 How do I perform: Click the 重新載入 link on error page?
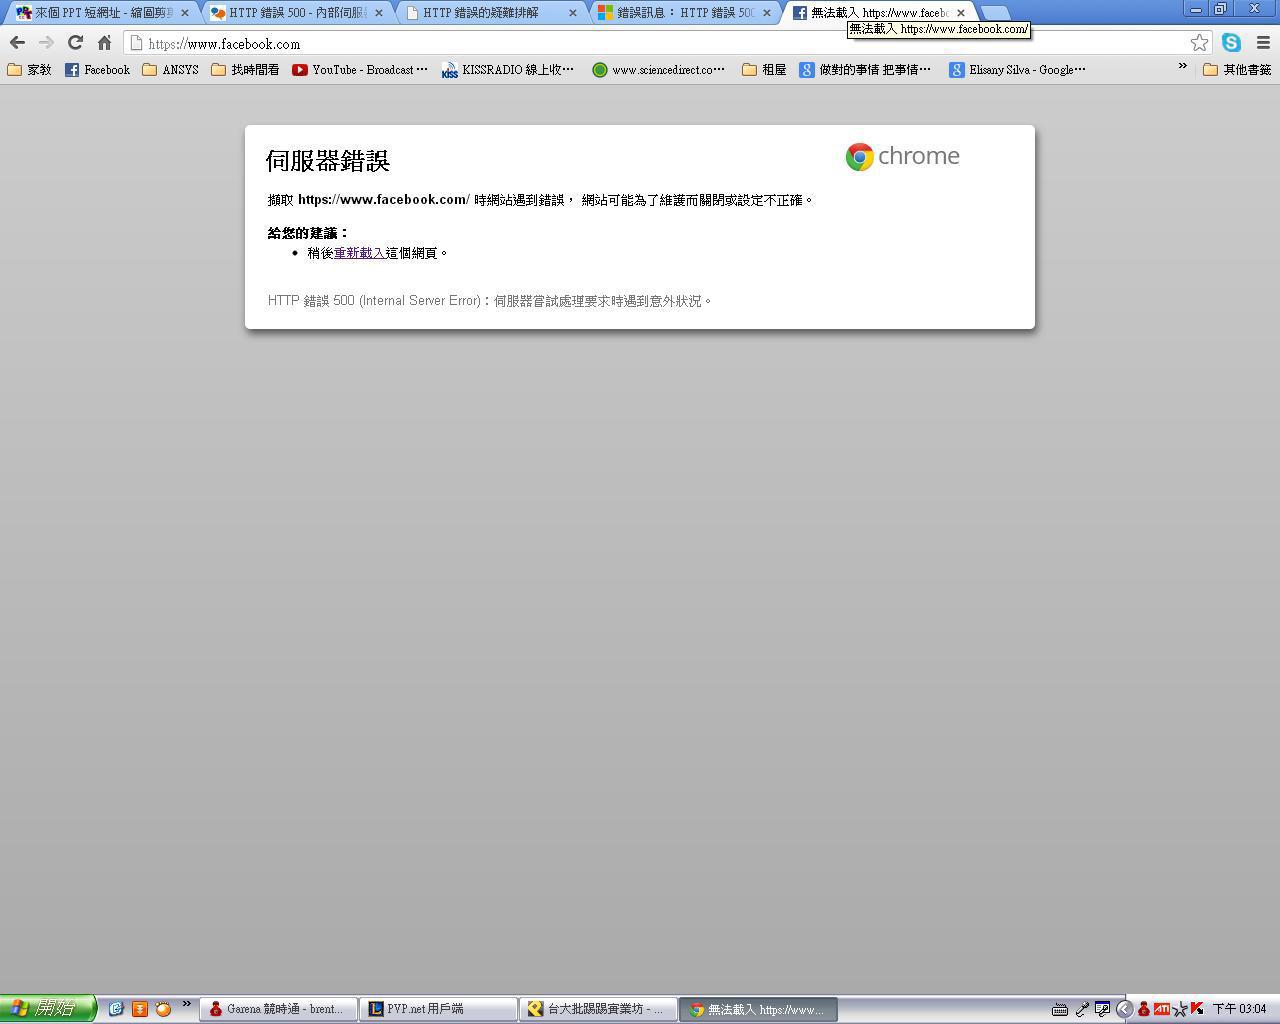point(359,253)
